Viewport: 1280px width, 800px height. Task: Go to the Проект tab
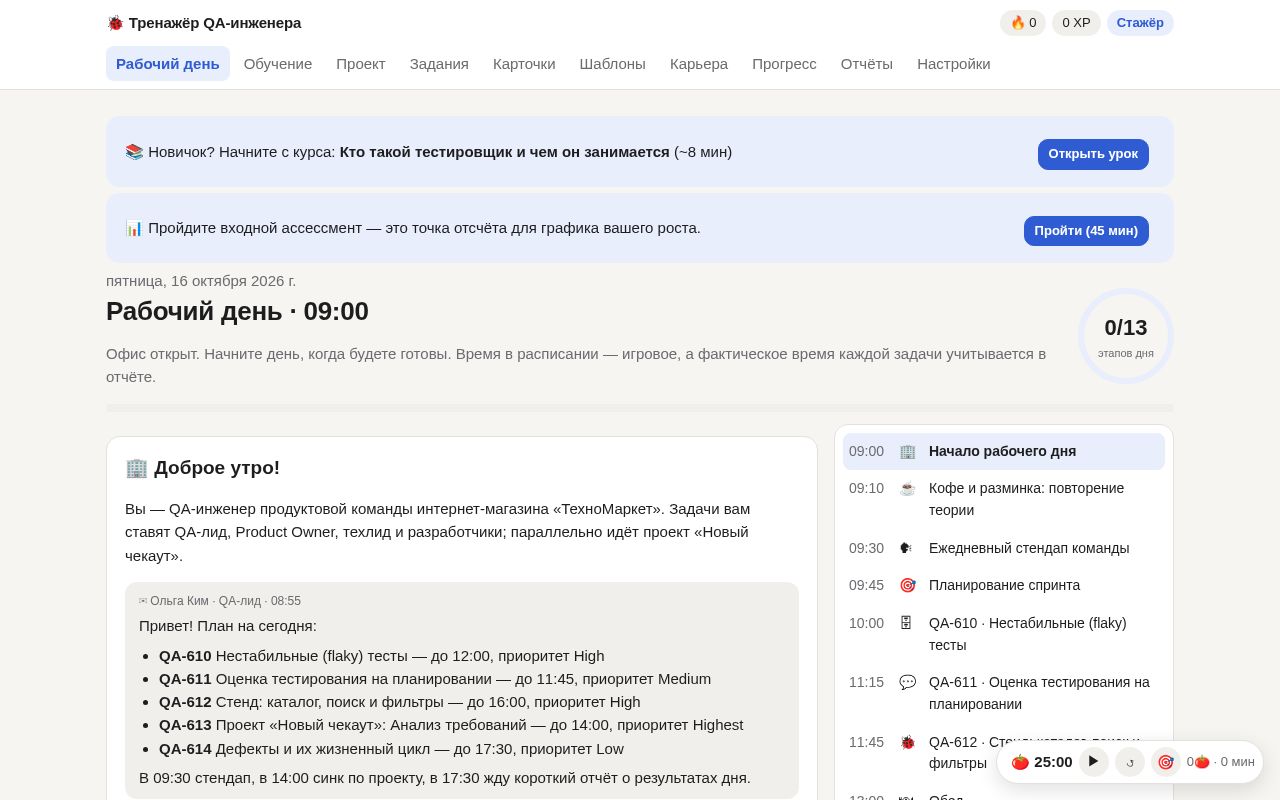[361, 64]
